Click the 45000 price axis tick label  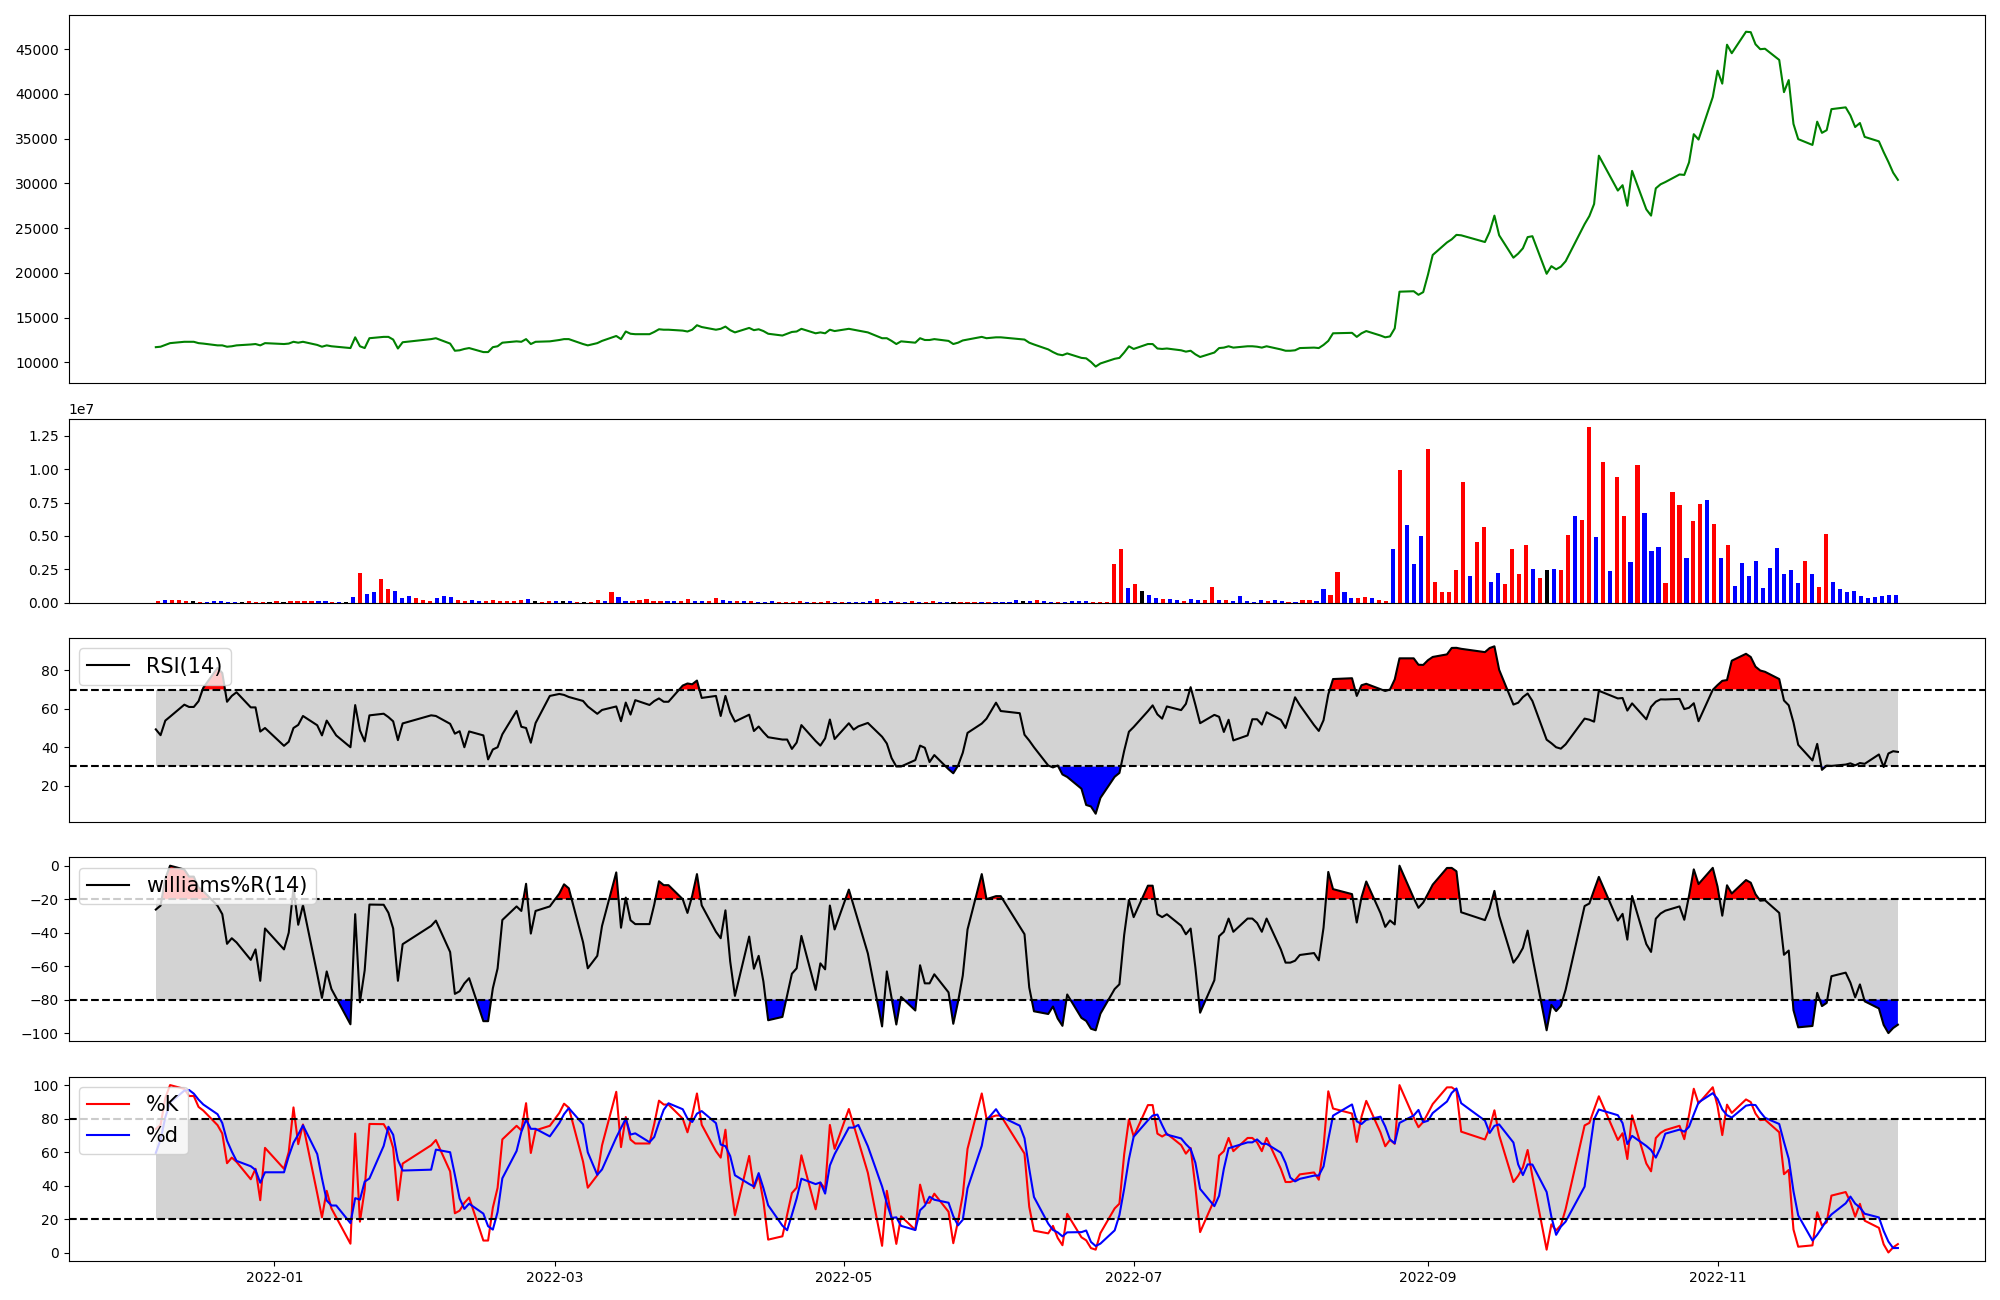[37, 50]
